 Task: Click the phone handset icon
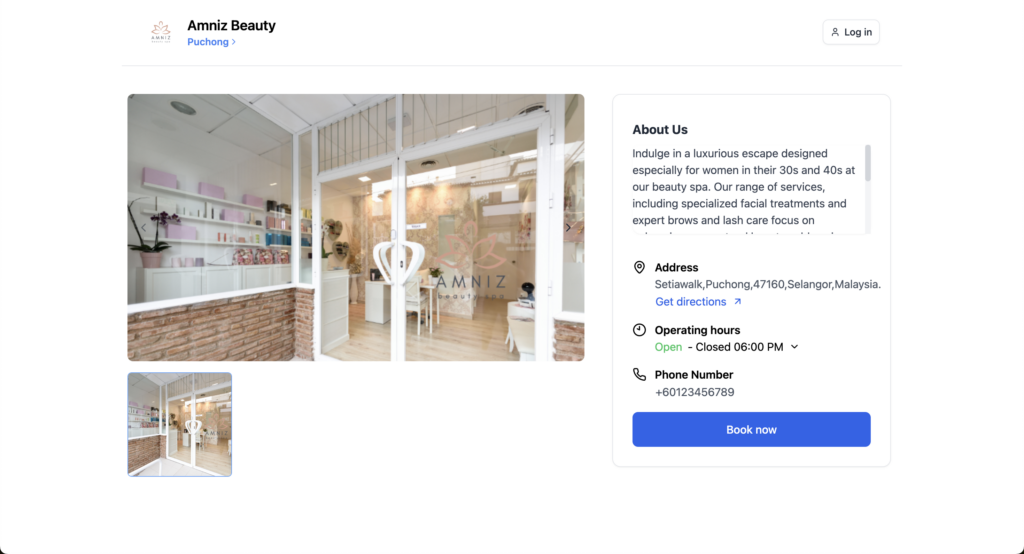[x=640, y=375]
